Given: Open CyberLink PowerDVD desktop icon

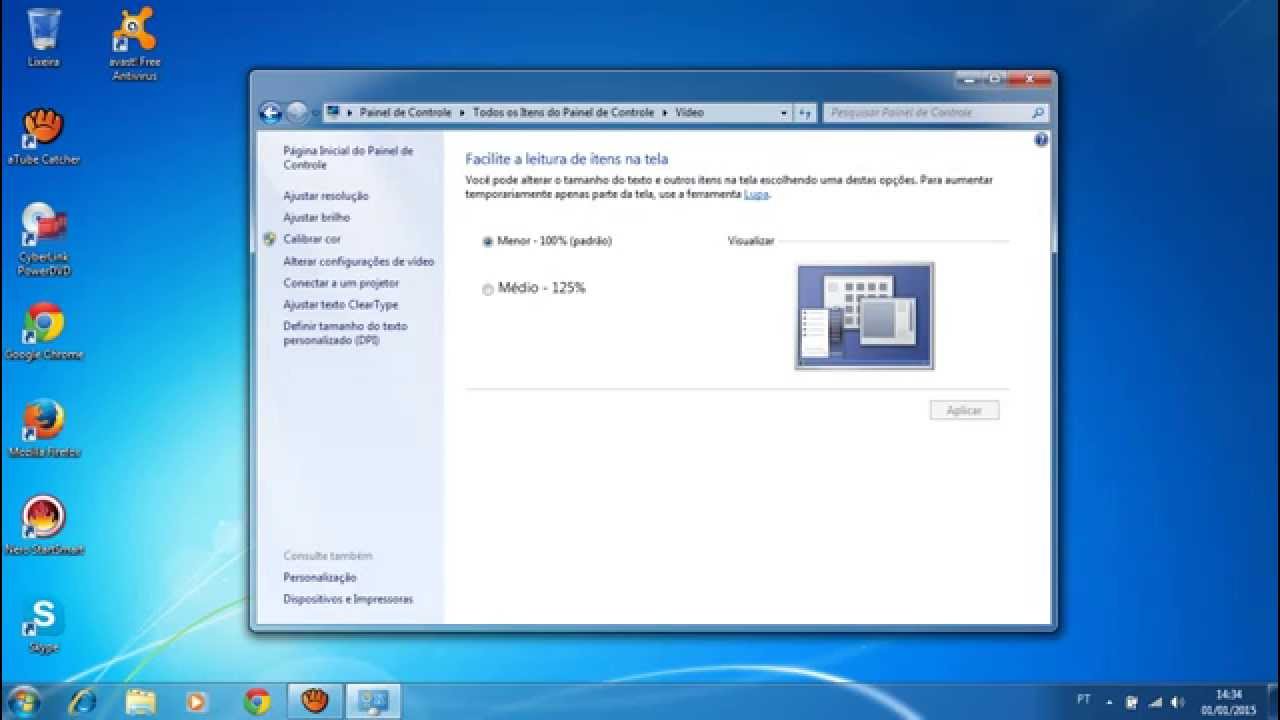Looking at the screenshot, I should click(44, 239).
